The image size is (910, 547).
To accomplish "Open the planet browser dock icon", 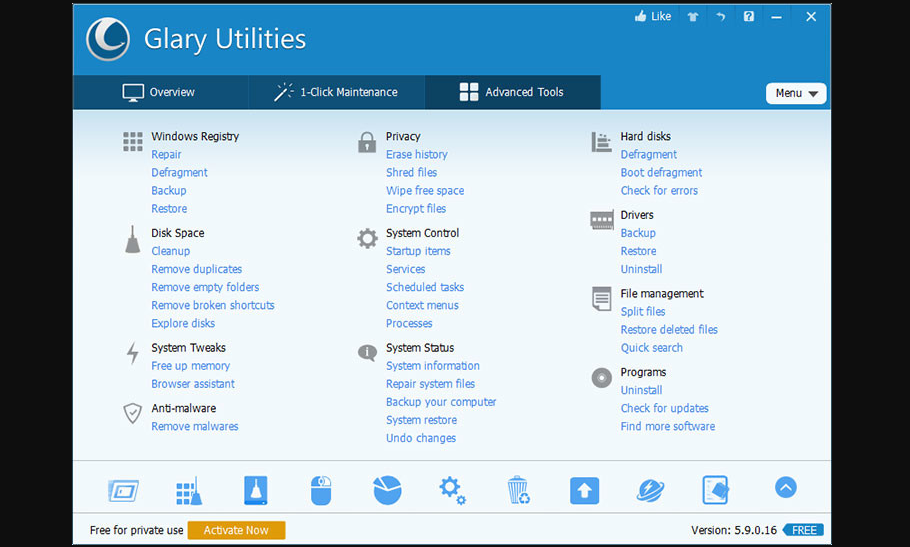I will click(x=650, y=491).
